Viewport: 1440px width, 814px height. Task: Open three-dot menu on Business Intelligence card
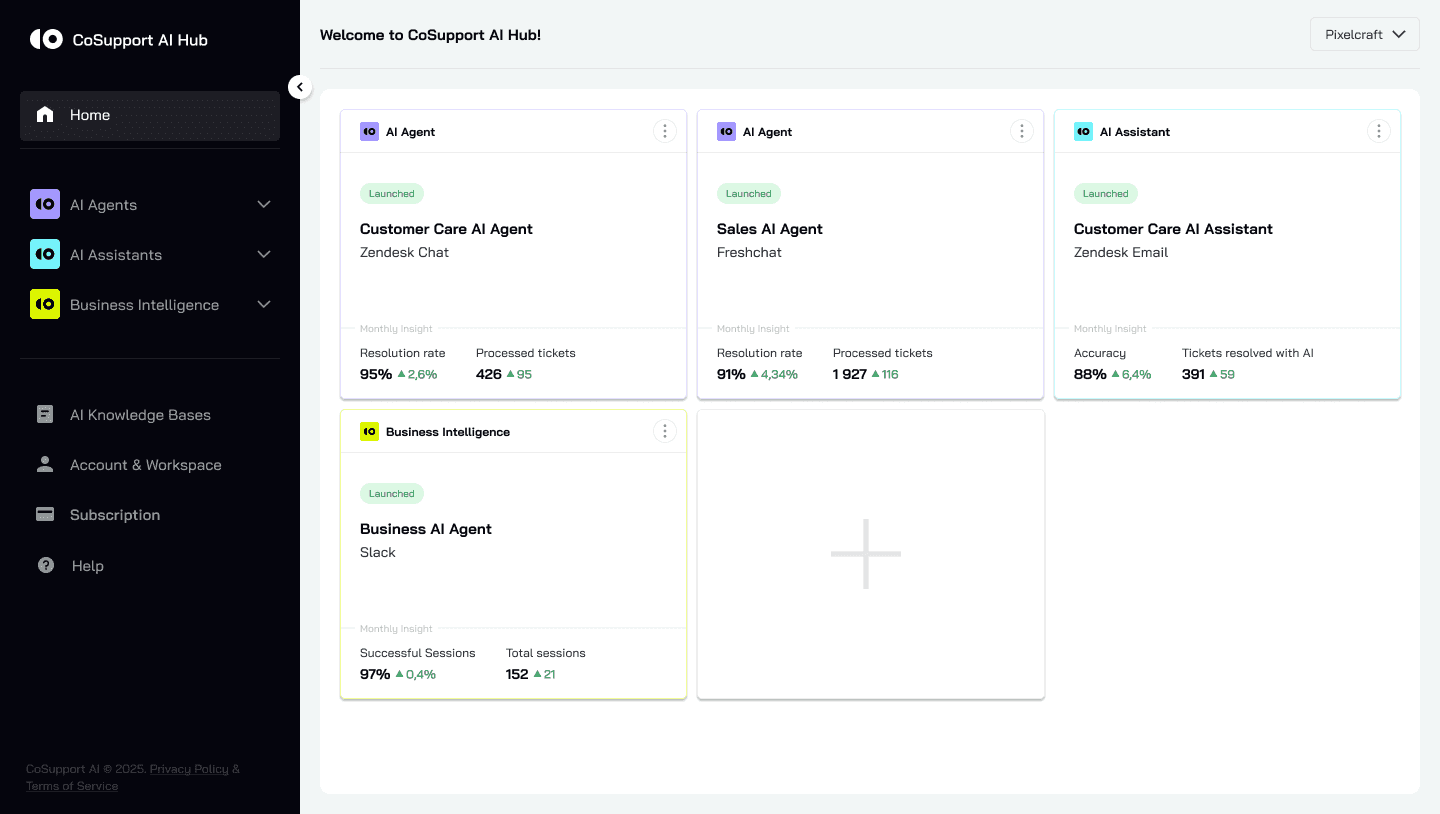coord(665,431)
